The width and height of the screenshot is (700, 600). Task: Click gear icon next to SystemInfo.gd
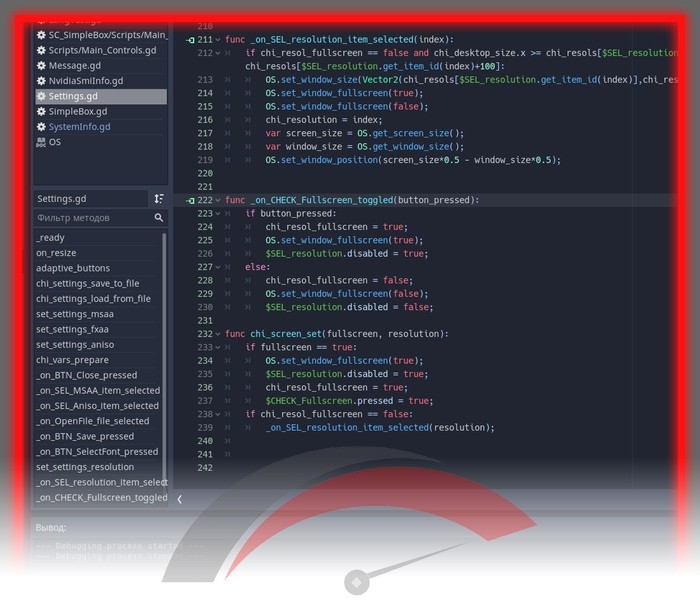pos(41,127)
